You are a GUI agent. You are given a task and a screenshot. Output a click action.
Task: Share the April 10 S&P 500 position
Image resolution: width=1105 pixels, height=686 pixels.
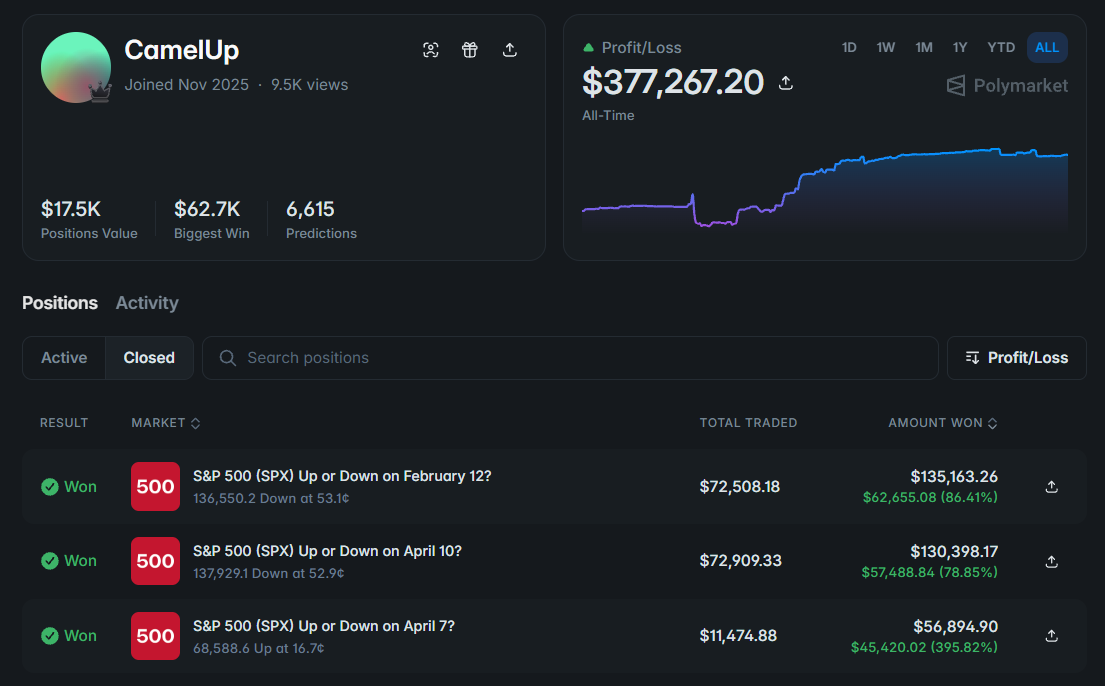[x=1051, y=562]
